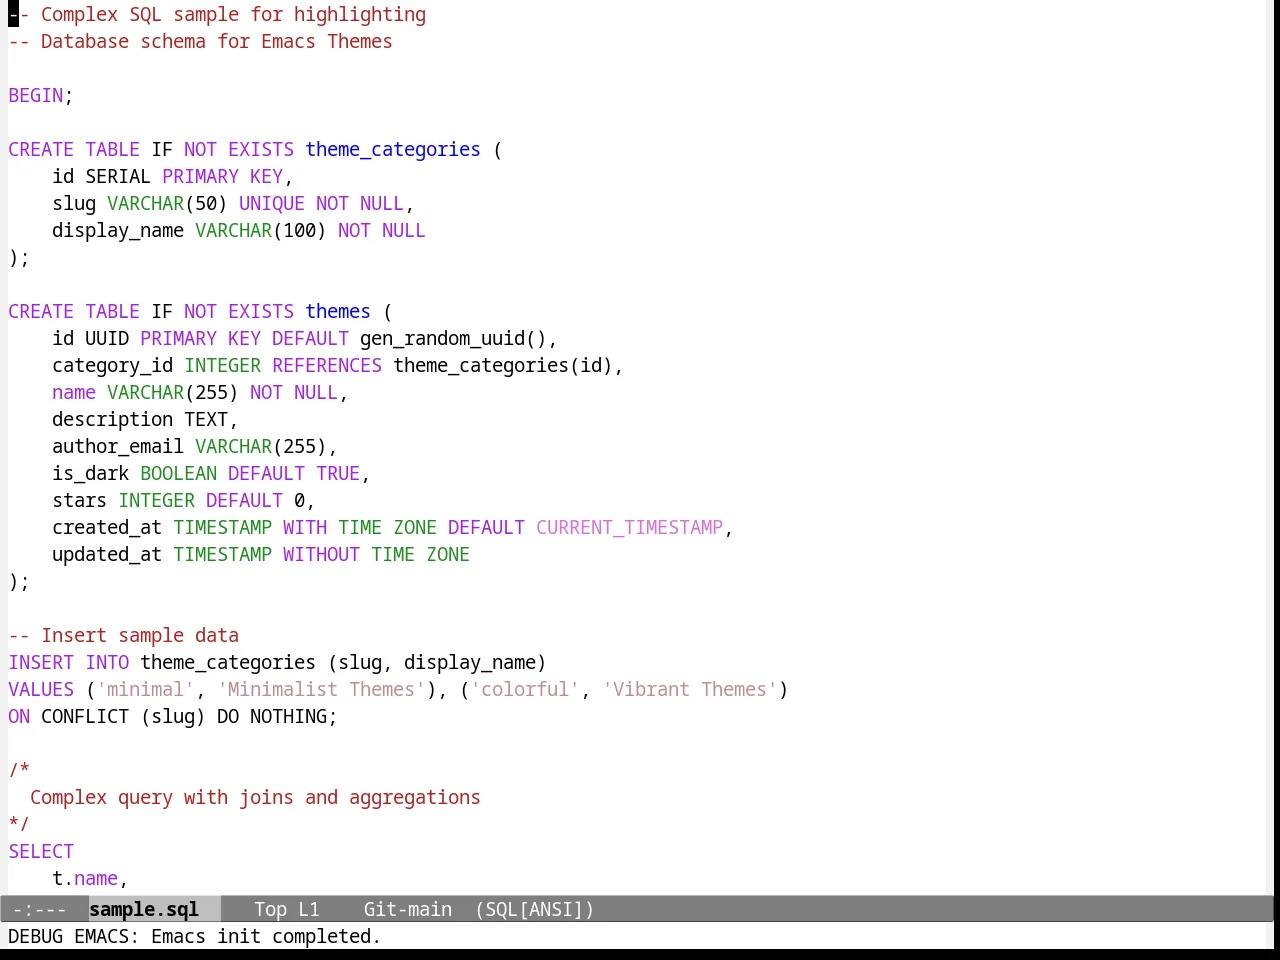1280x960 pixels.
Task: Click the 'colorful' string literal
Action: (525, 689)
